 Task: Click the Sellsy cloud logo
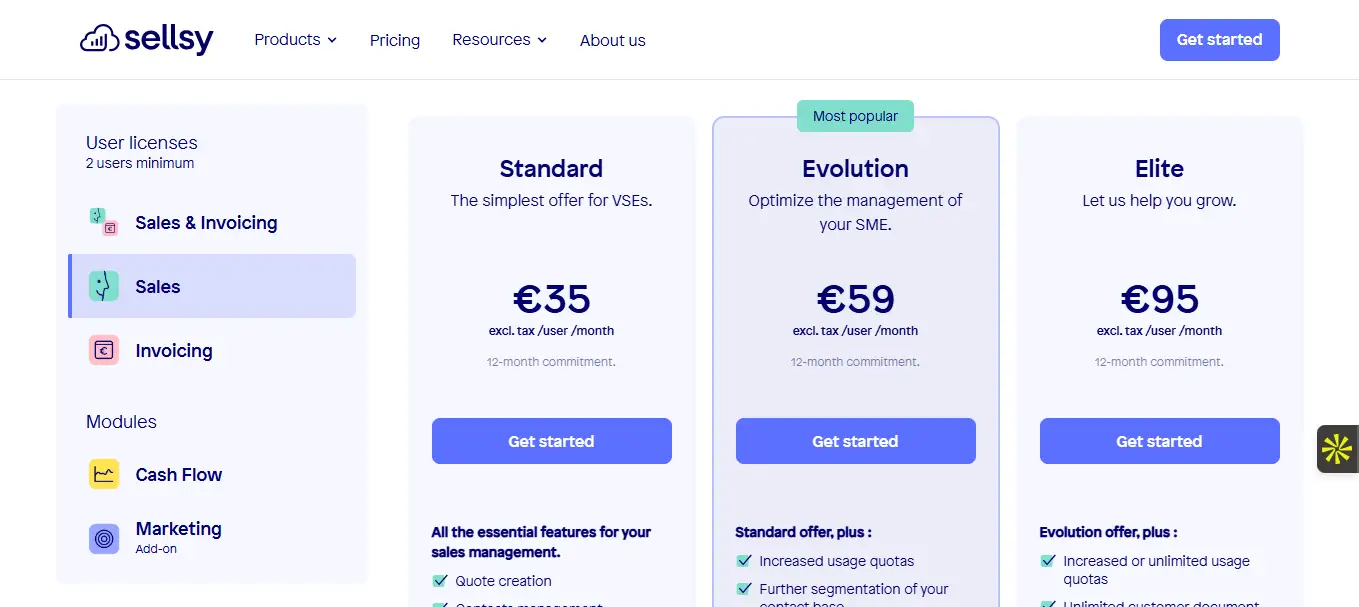point(100,40)
